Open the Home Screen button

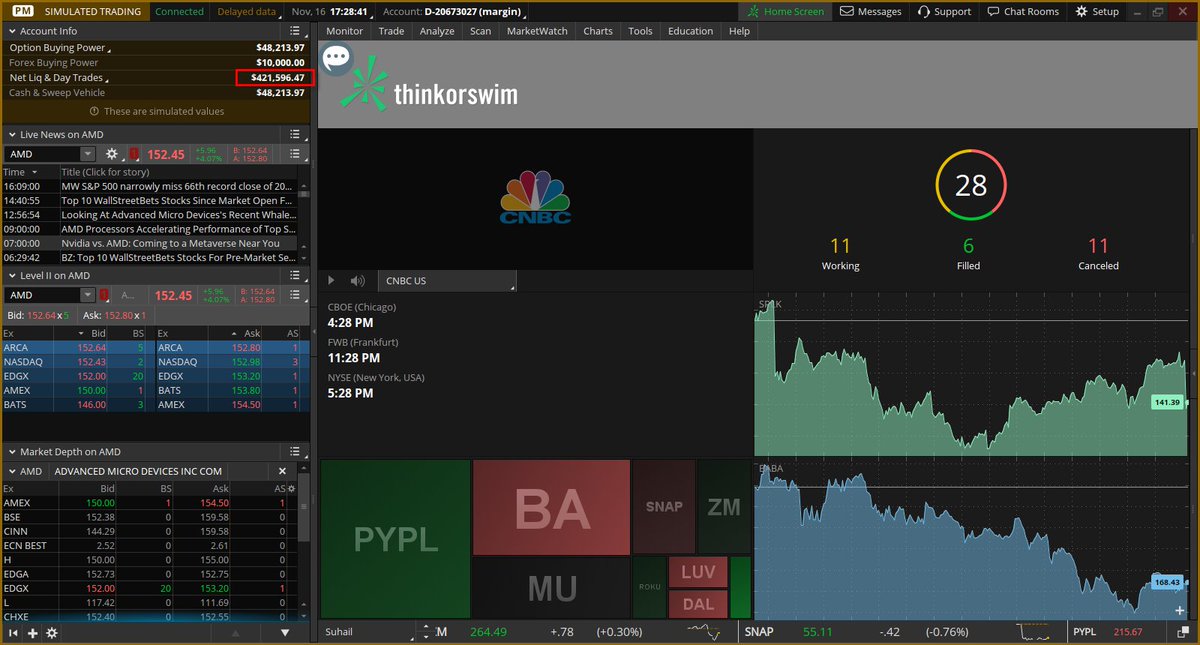click(x=787, y=11)
